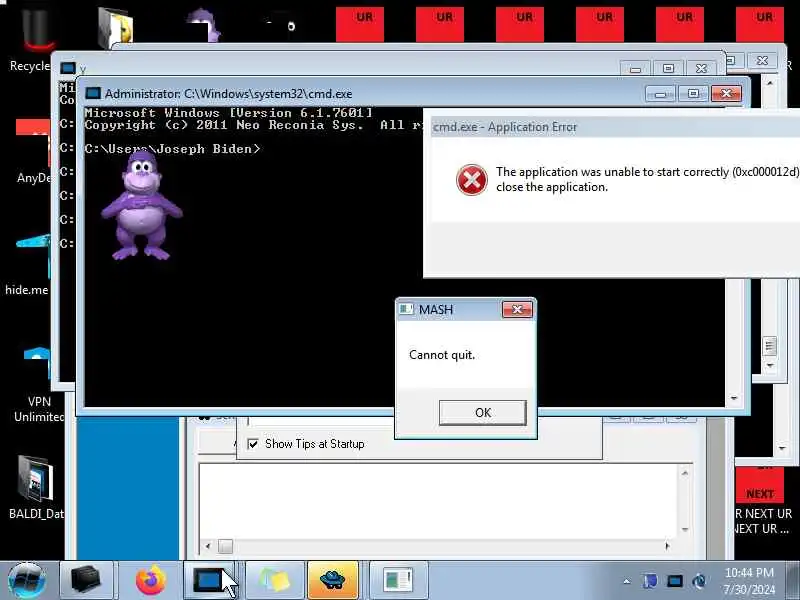Click the last red UR desktop icon

(760, 24)
